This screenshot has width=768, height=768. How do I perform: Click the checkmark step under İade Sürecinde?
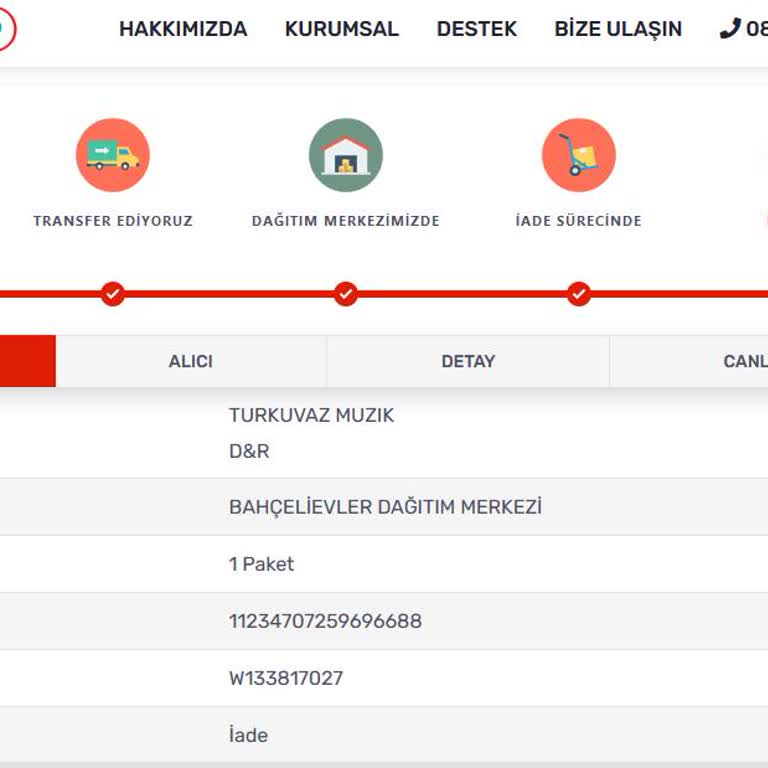579,294
